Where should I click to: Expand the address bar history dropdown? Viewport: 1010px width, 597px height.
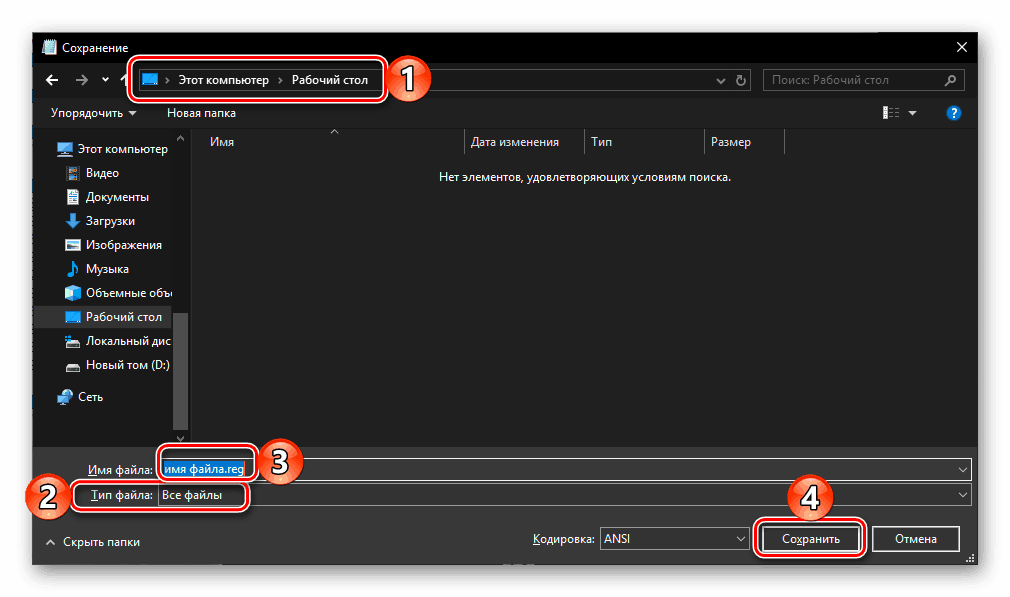(721, 81)
